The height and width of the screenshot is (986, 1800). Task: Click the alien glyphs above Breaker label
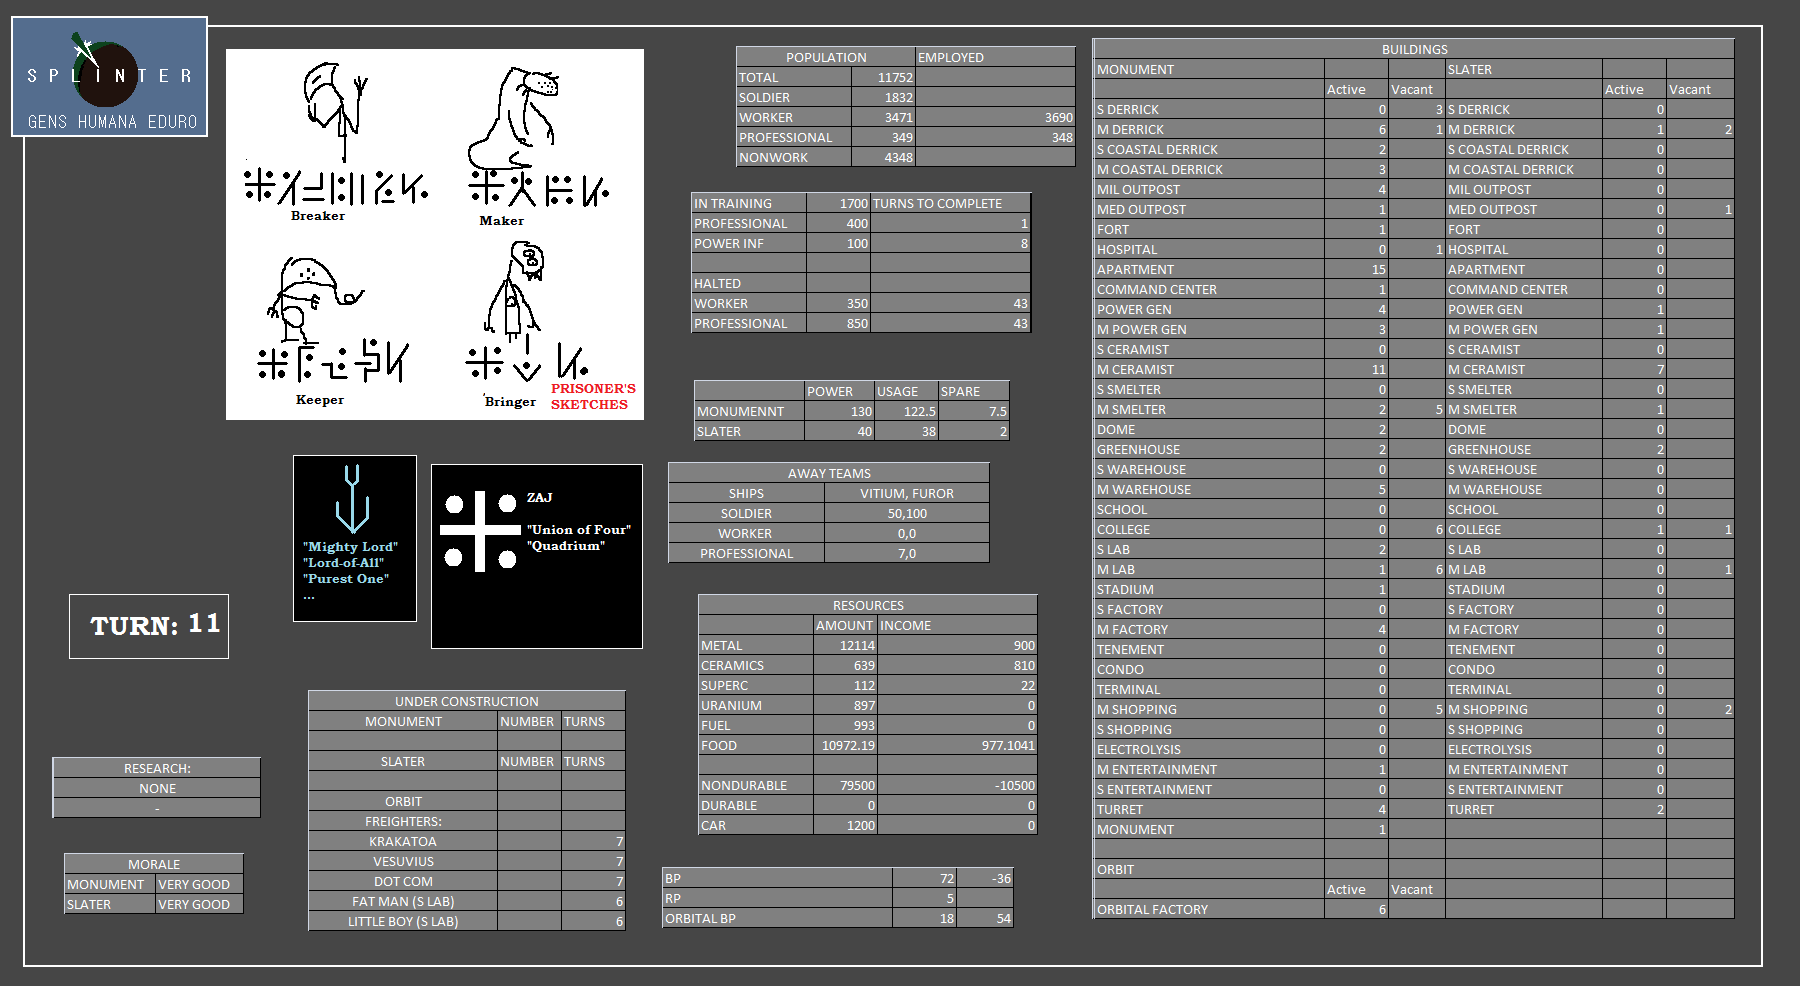tap(336, 187)
